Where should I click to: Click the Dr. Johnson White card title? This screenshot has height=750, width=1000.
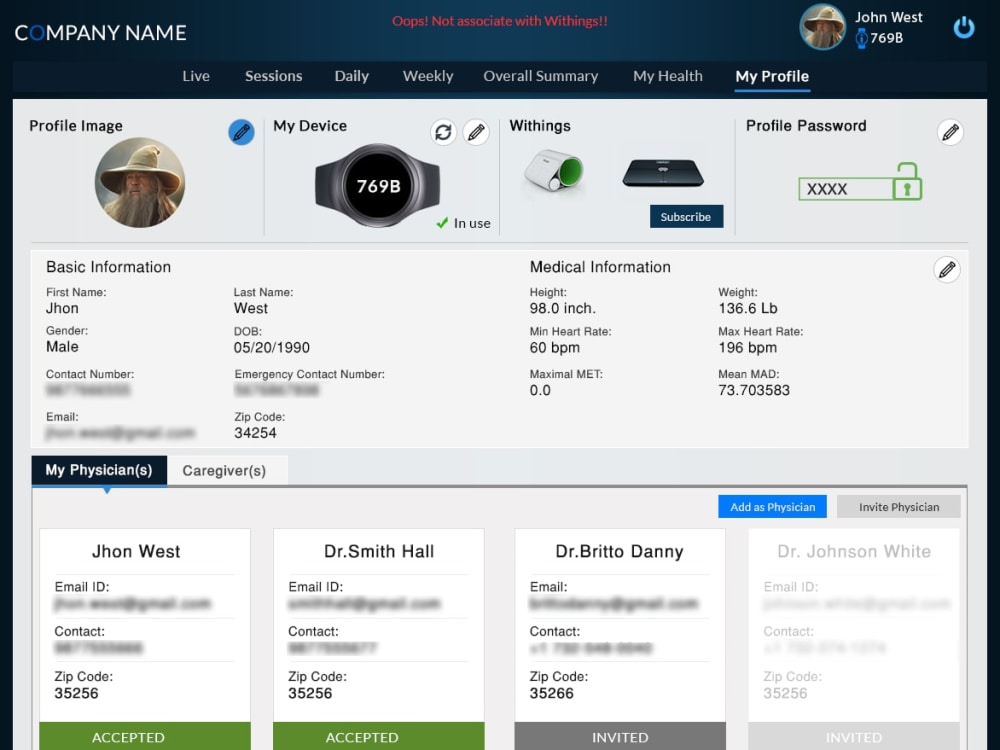[854, 551]
